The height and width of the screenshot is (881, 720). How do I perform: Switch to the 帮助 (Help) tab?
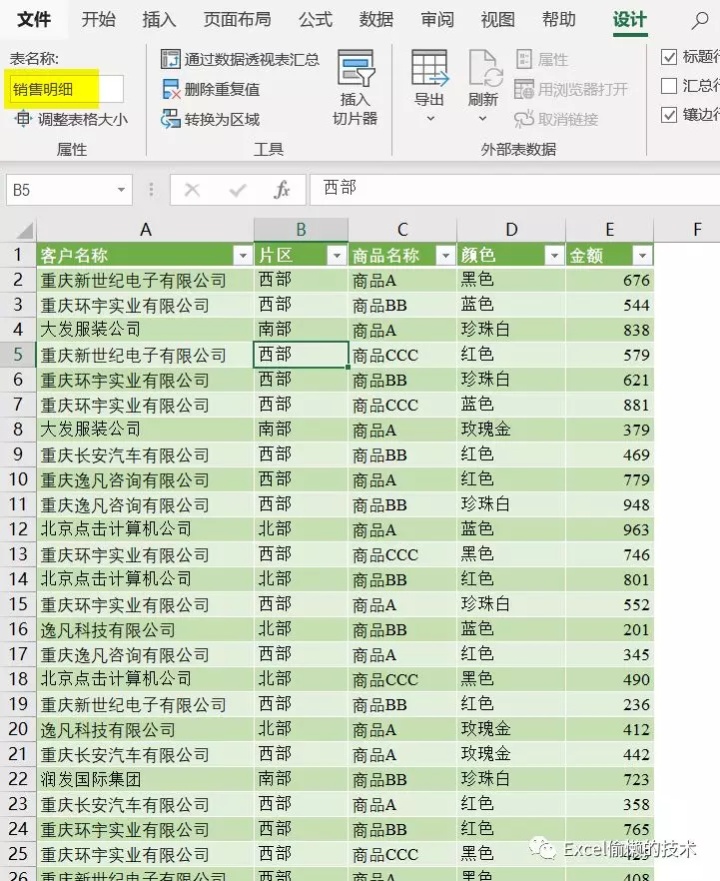point(559,20)
